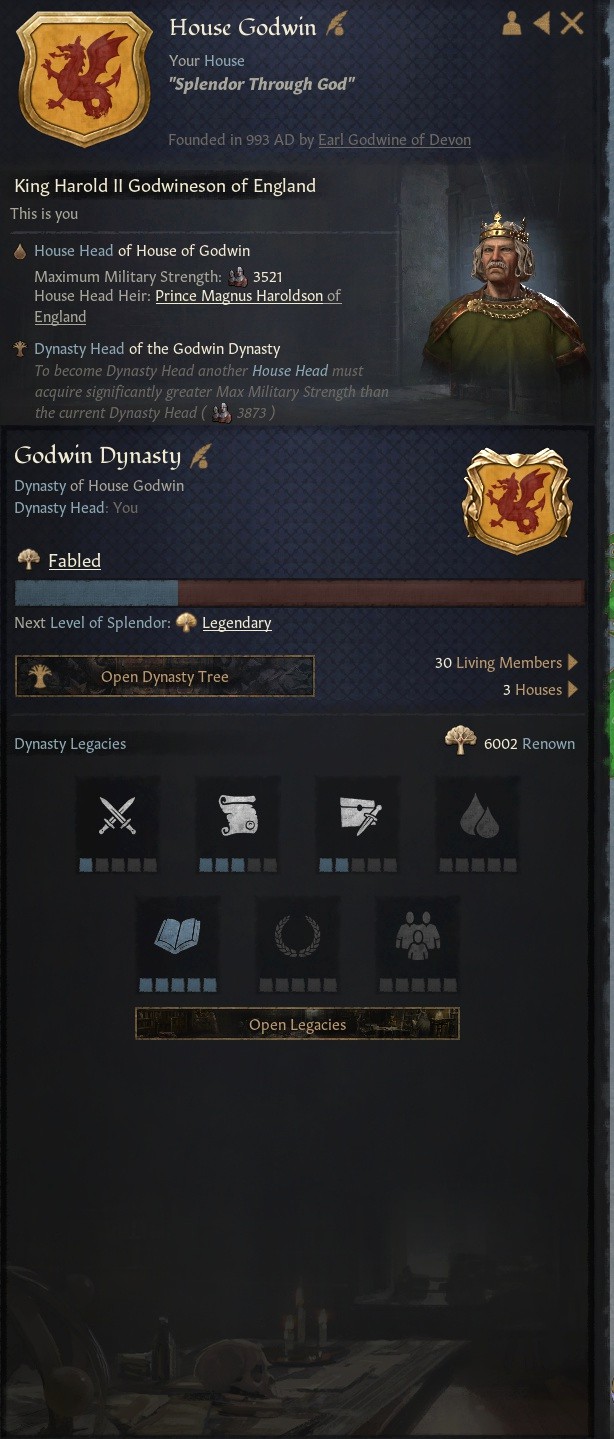614x1439 pixels.
Task: Click the laurel wreath Glory legacy icon
Action: click(x=297, y=936)
